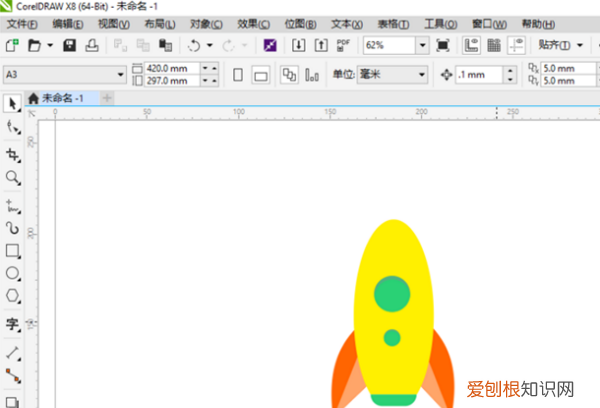
Task: Click the purple Search content icon
Action: pyautogui.click(x=270, y=46)
